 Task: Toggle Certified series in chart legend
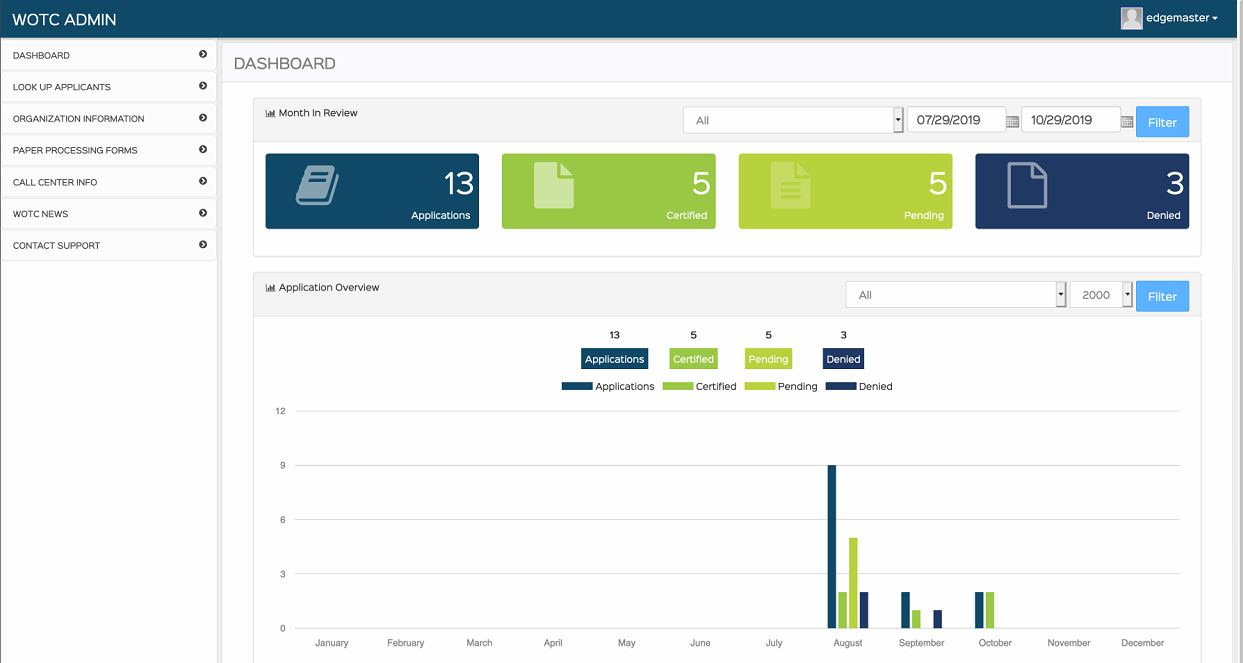(700, 386)
